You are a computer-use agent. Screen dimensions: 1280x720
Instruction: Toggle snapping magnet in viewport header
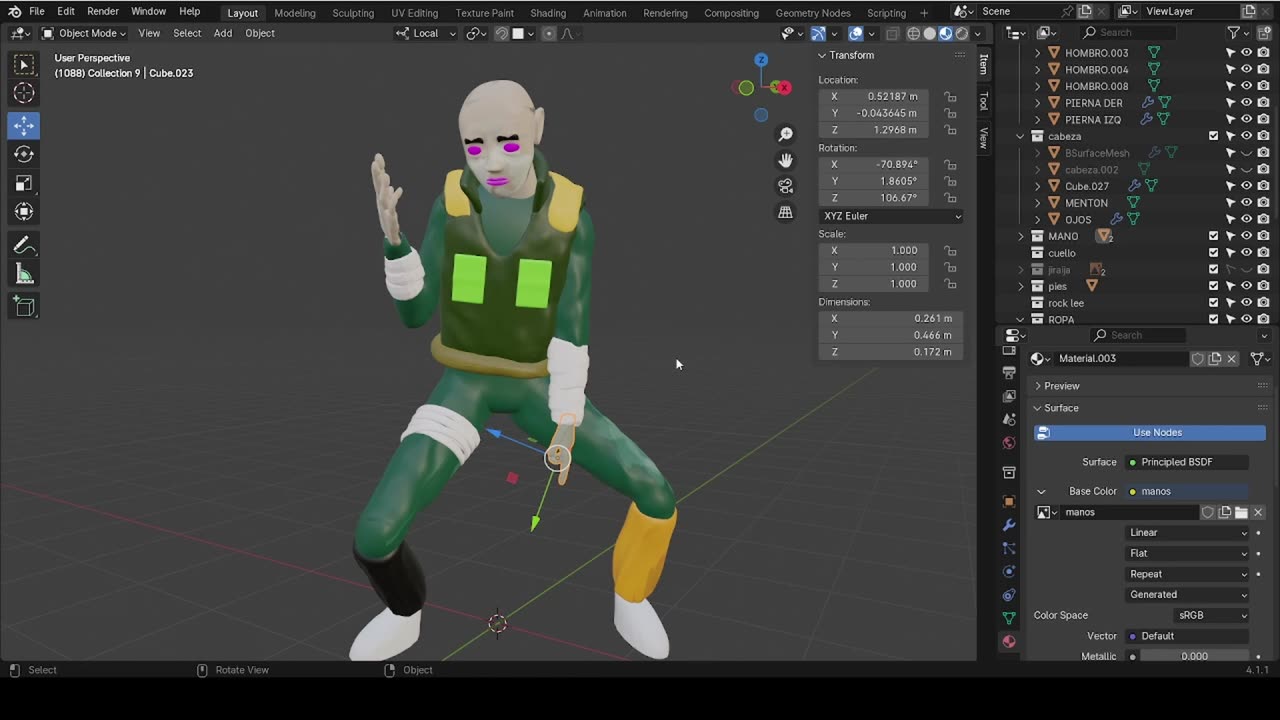point(501,33)
